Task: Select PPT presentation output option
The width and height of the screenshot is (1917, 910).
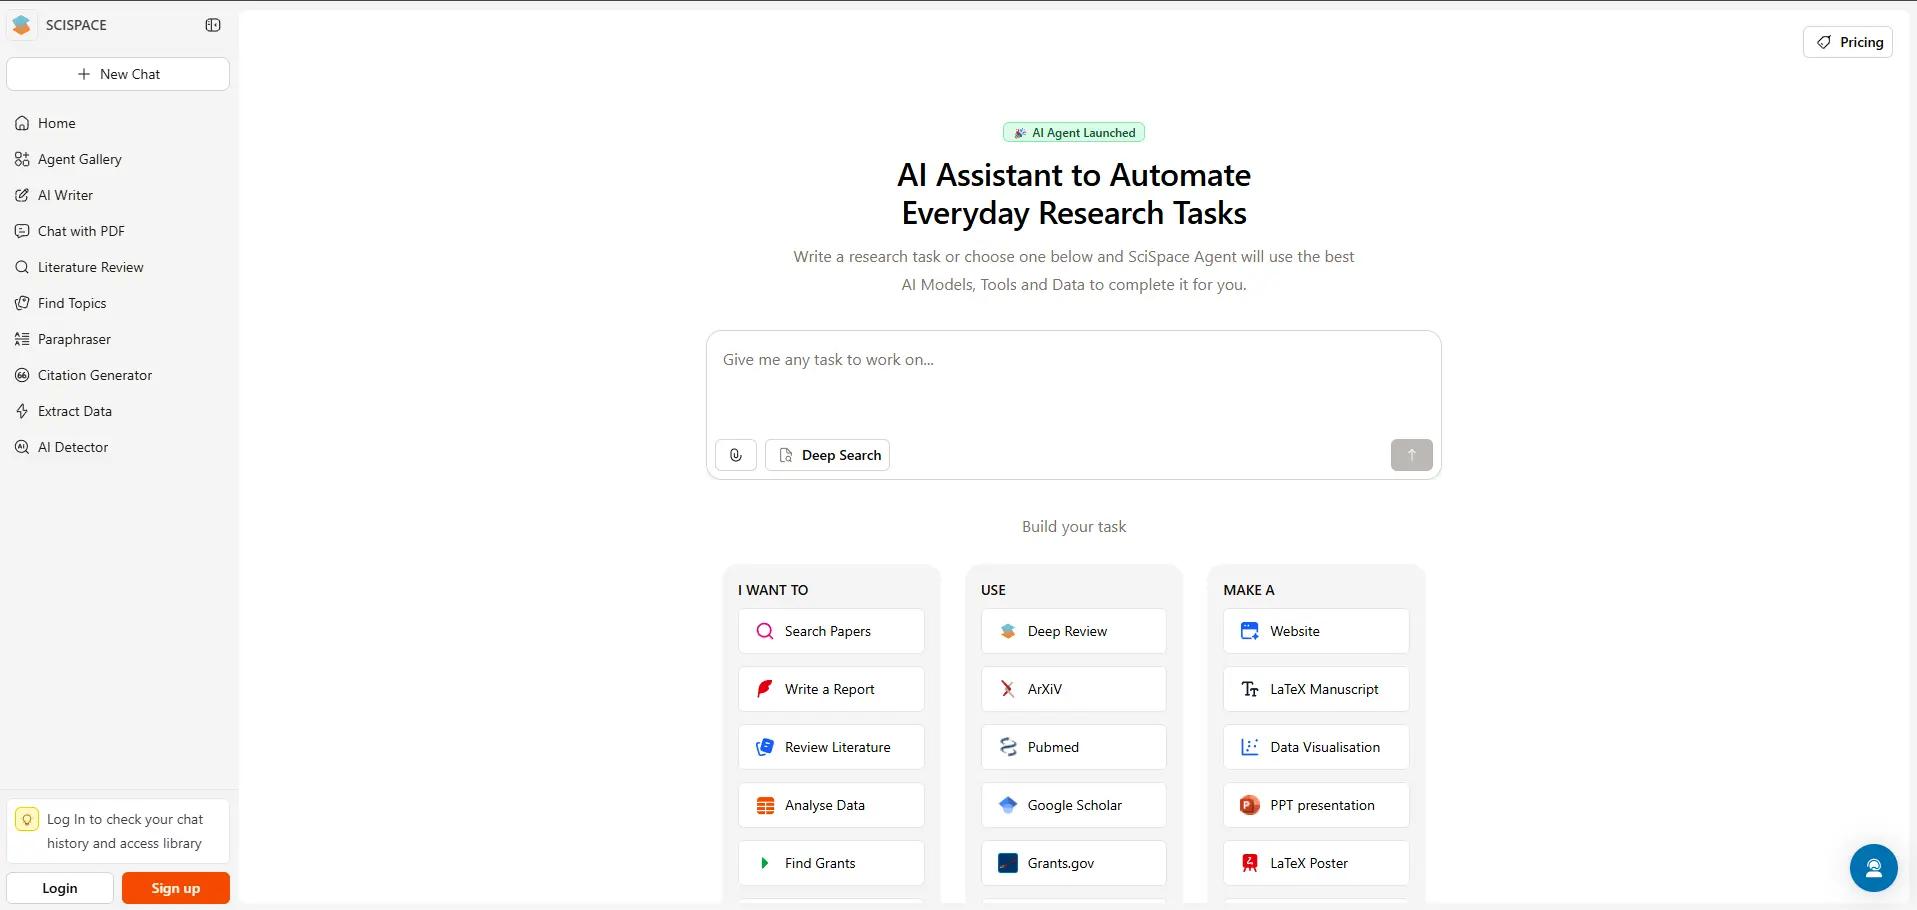Action: pyautogui.click(x=1316, y=805)
